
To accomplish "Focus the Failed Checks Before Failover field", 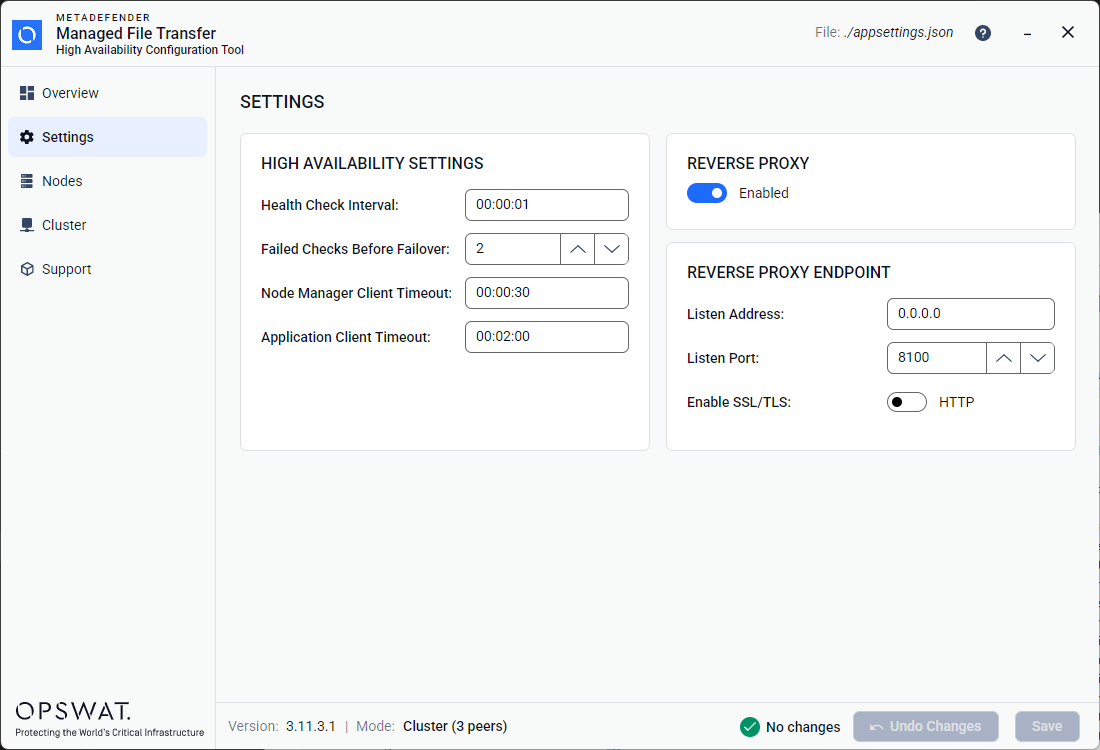I will pos(513,249).
